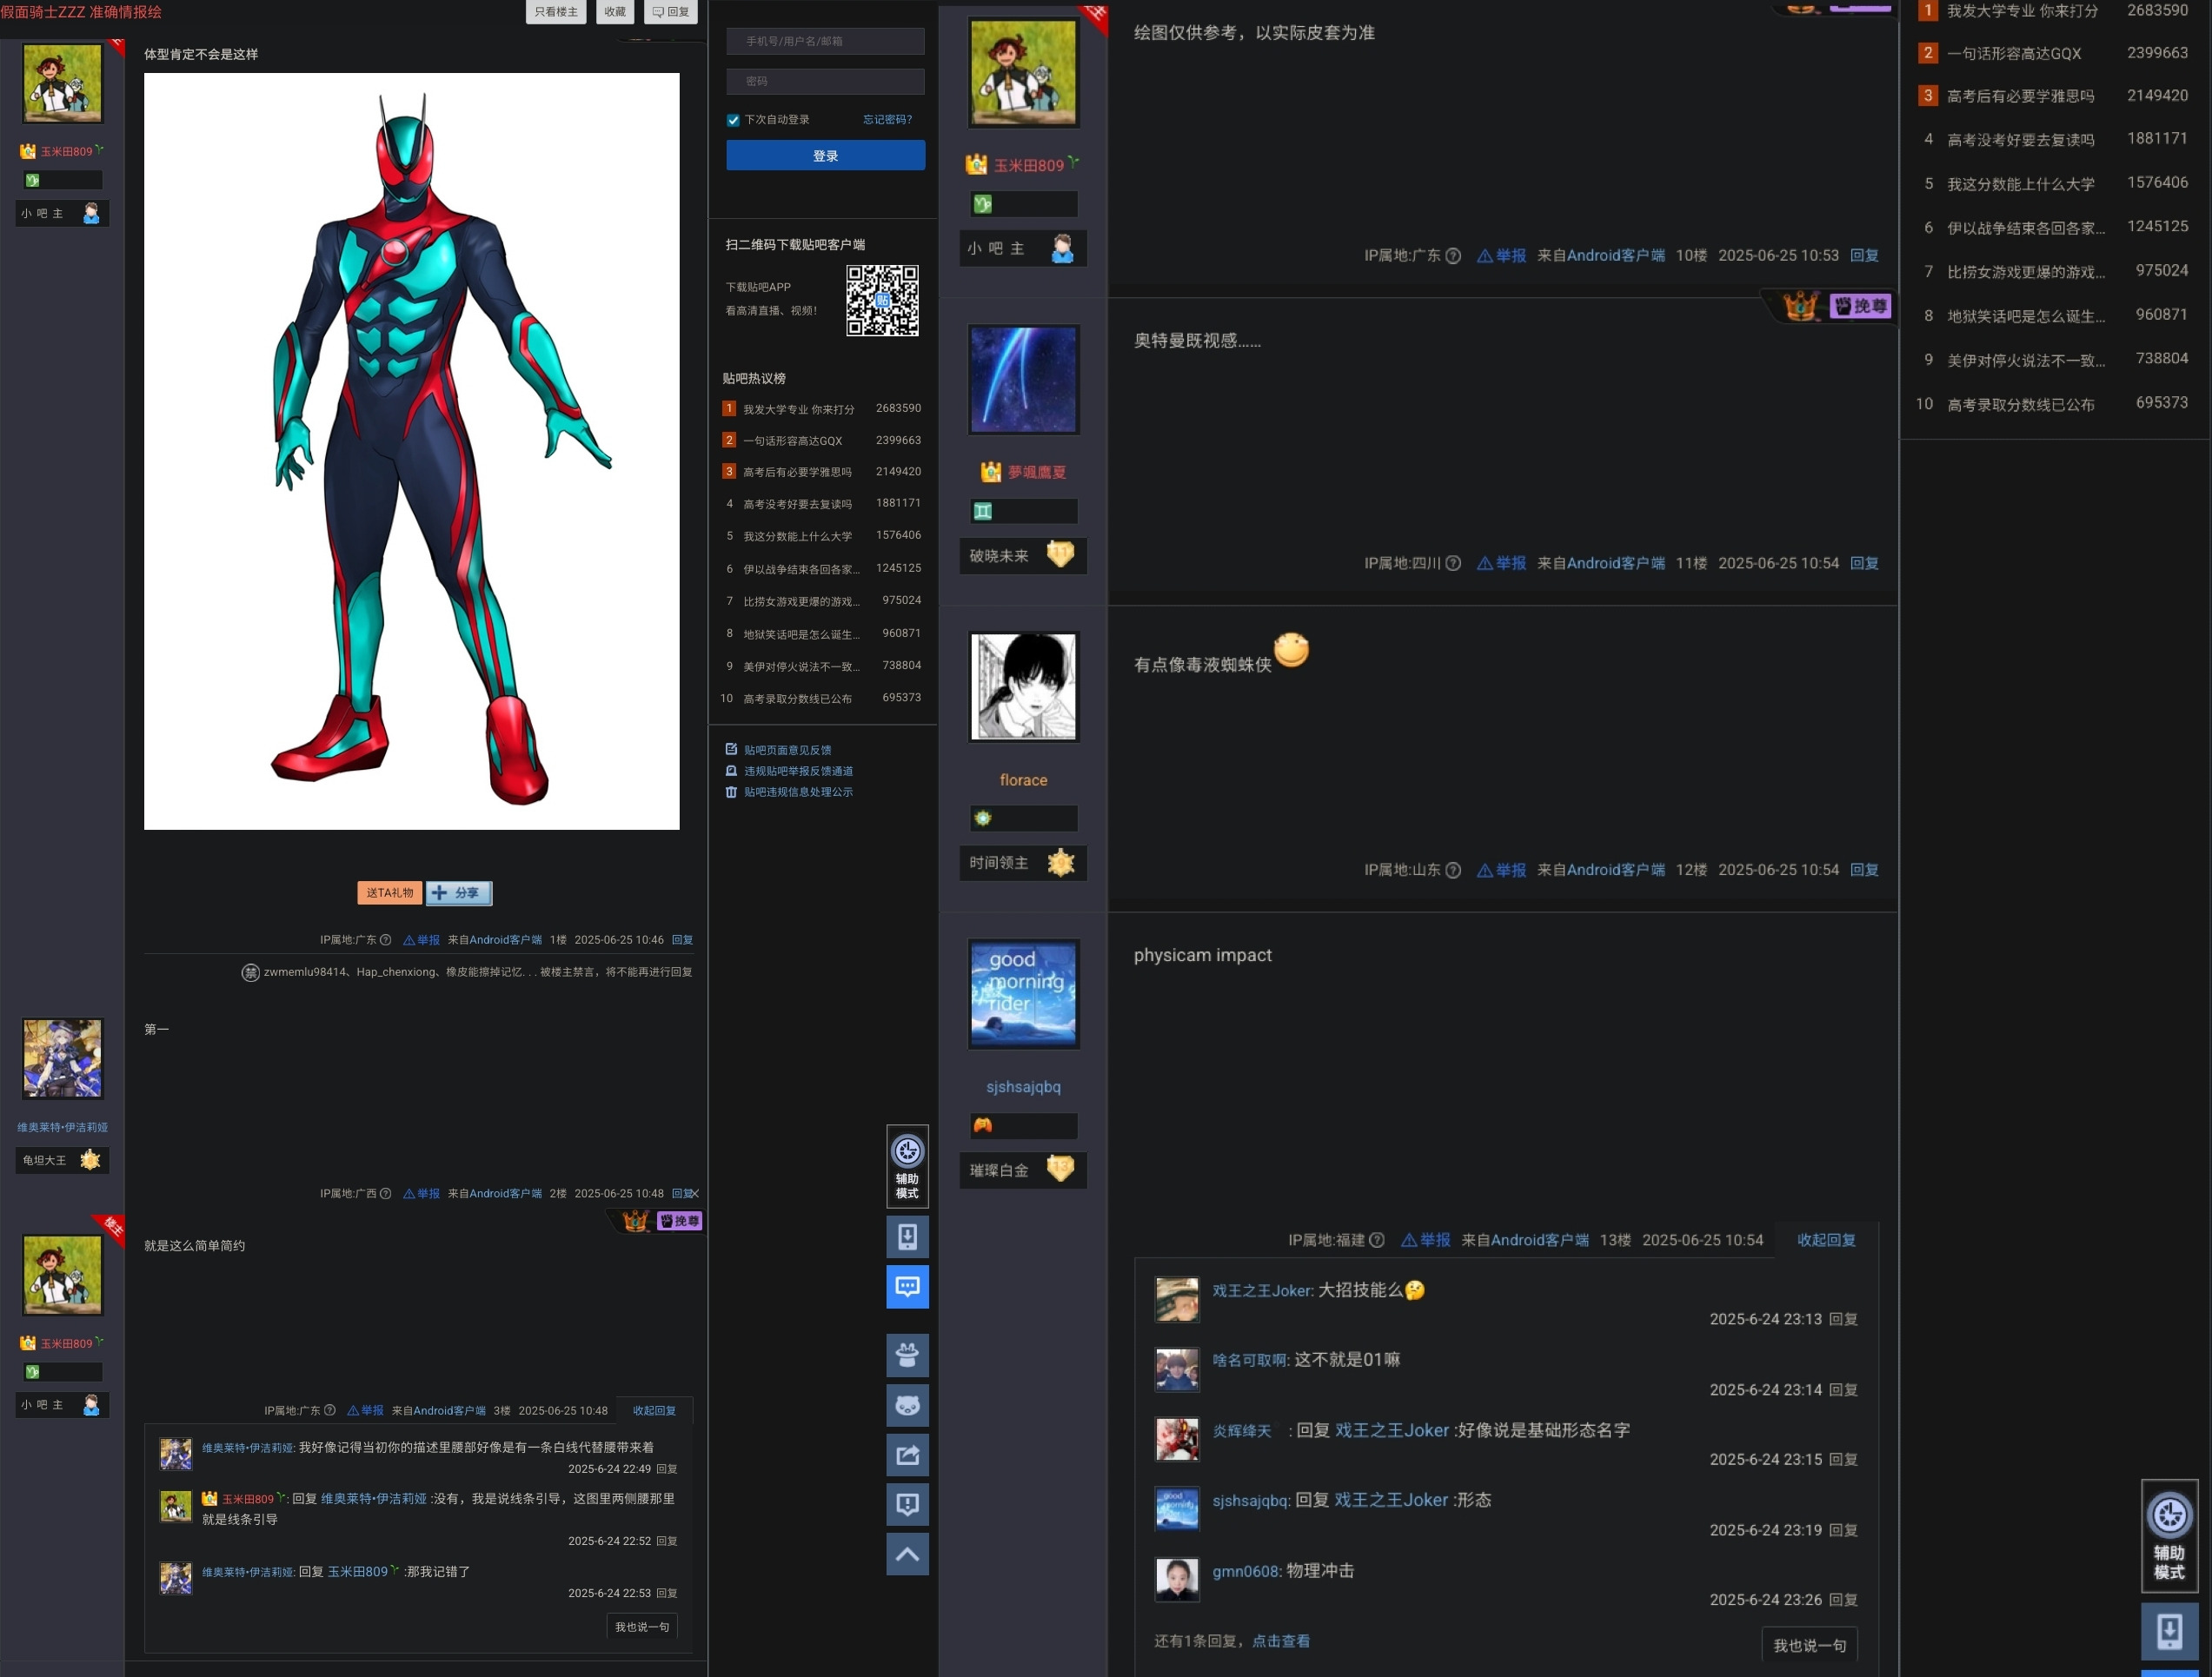Click the zodiac icon under 梦魂鹰夏

[x=984, y=512]
